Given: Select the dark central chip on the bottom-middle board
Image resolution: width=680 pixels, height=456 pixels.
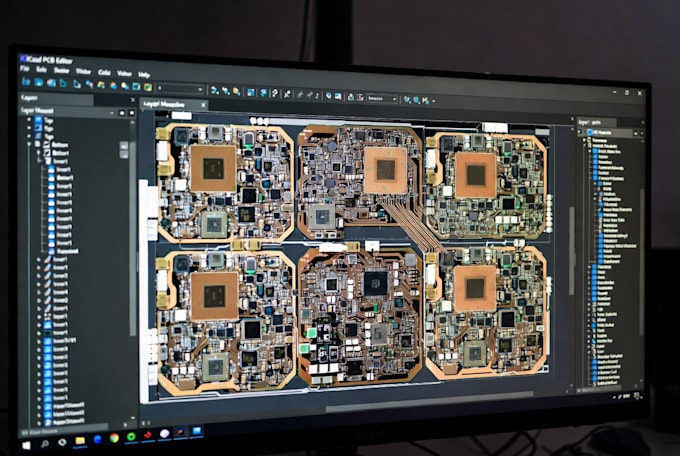Looking at the screenshot, I should pyautogui.click(x=376, y=283).
